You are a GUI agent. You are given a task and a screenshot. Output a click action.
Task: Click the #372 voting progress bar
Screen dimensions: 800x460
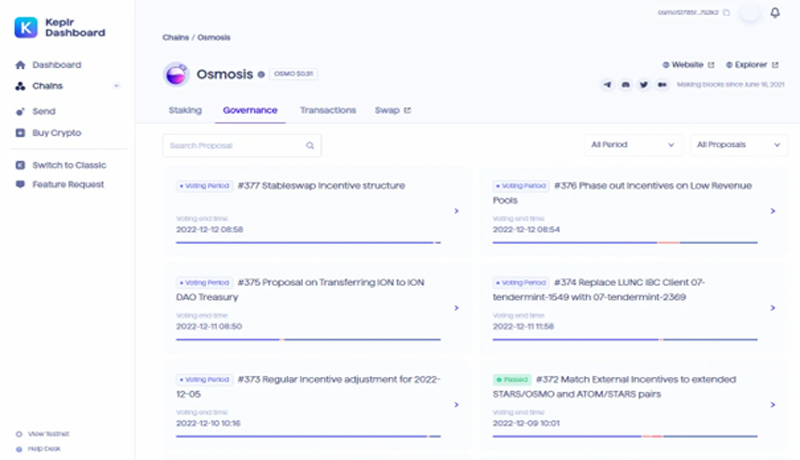pyautogui.click(x=625, y=437)
